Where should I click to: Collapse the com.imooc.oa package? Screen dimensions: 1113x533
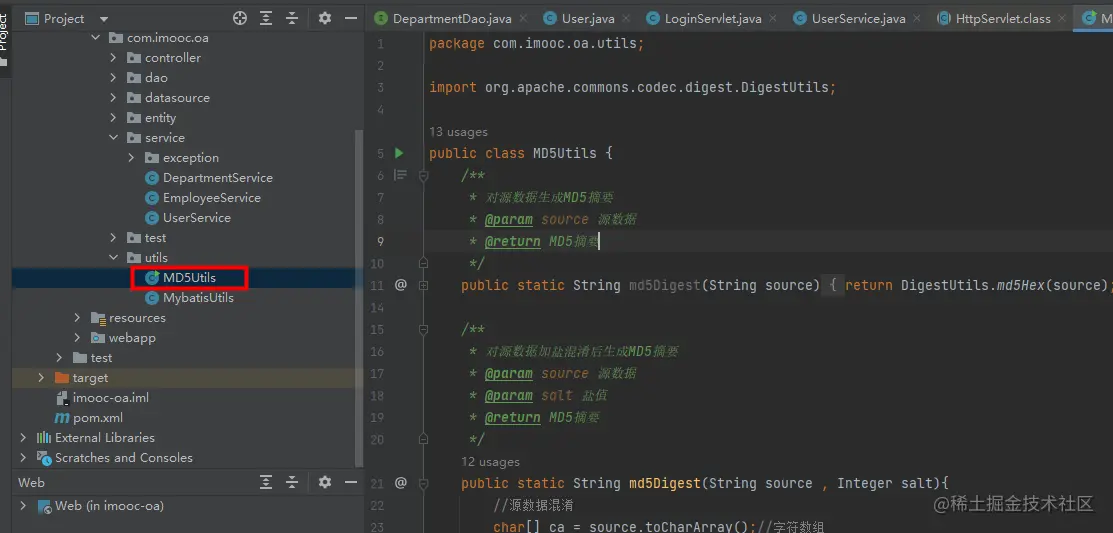click(96, 38)
